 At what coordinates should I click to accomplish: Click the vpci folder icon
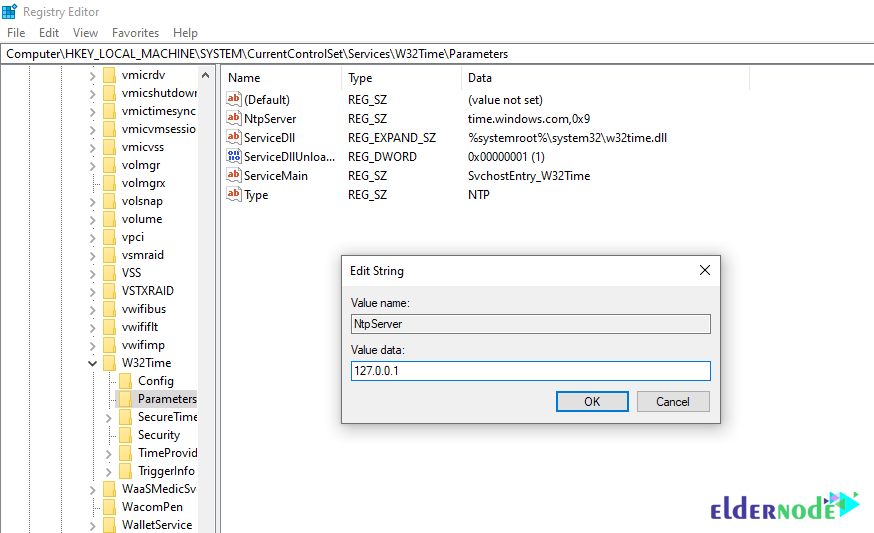[110, 237]
